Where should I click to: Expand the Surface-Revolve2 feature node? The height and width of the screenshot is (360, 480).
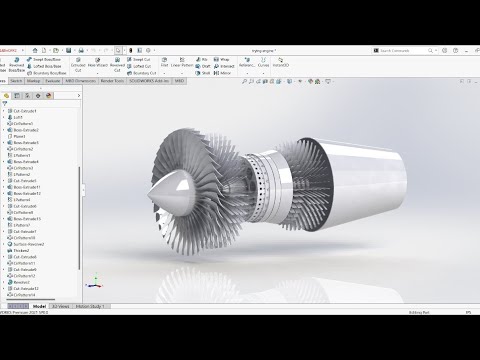coord(4,244)
